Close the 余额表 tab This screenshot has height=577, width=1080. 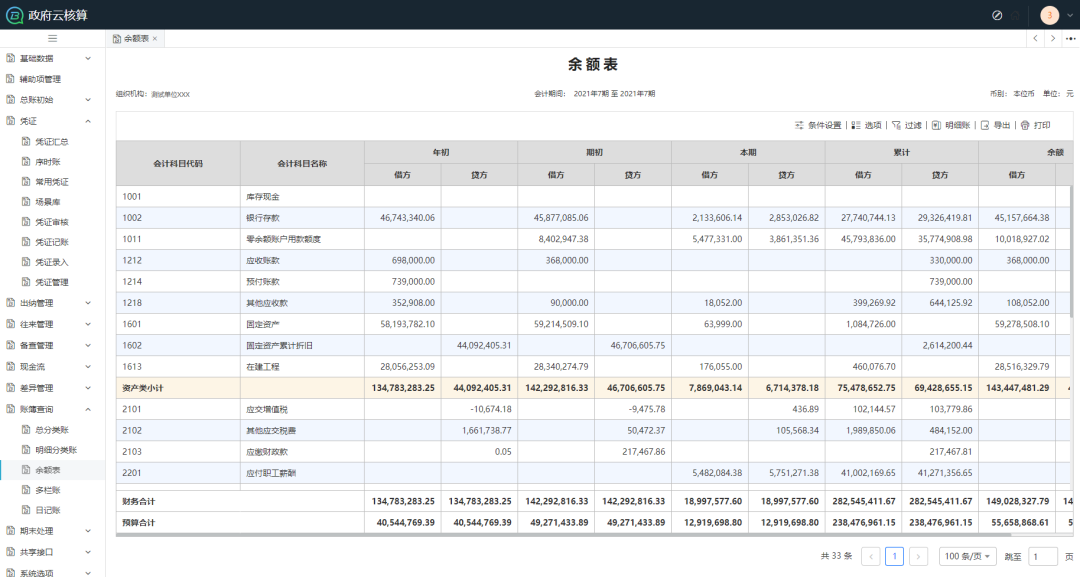click(155, 39)
